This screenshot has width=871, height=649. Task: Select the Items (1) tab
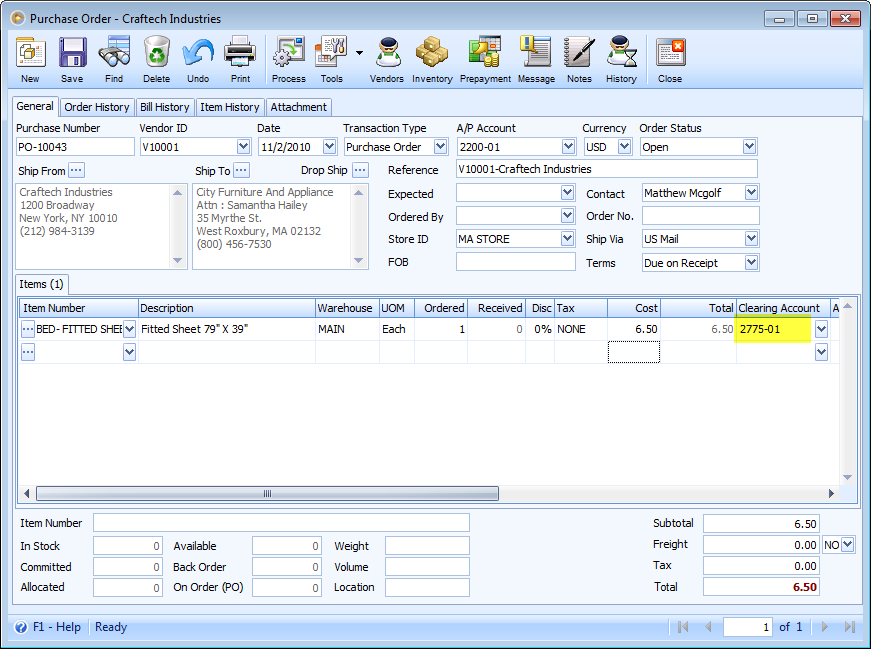click(x=41, y=284)
